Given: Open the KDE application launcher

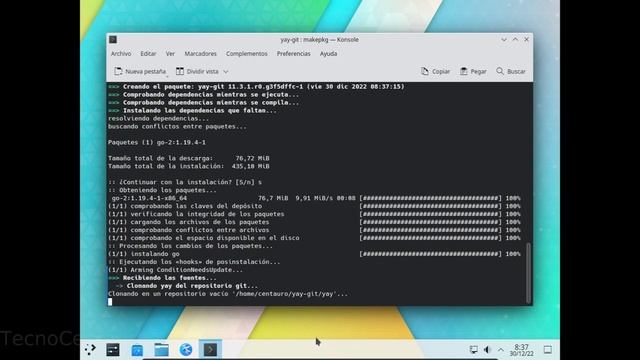Looking at the screenshot, I should click(90, 349).
